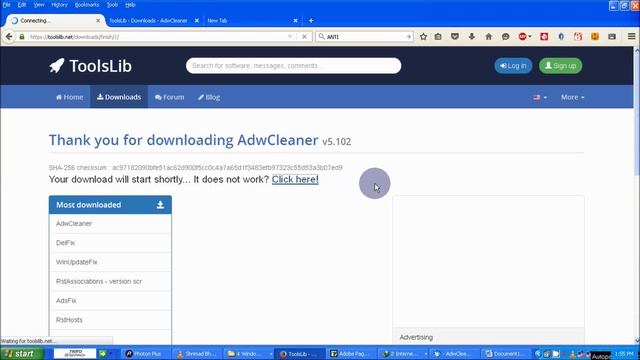The width and height of the screenshot is (640, 360).
Task: Click the red square extension icon
Action: point(544,37)
